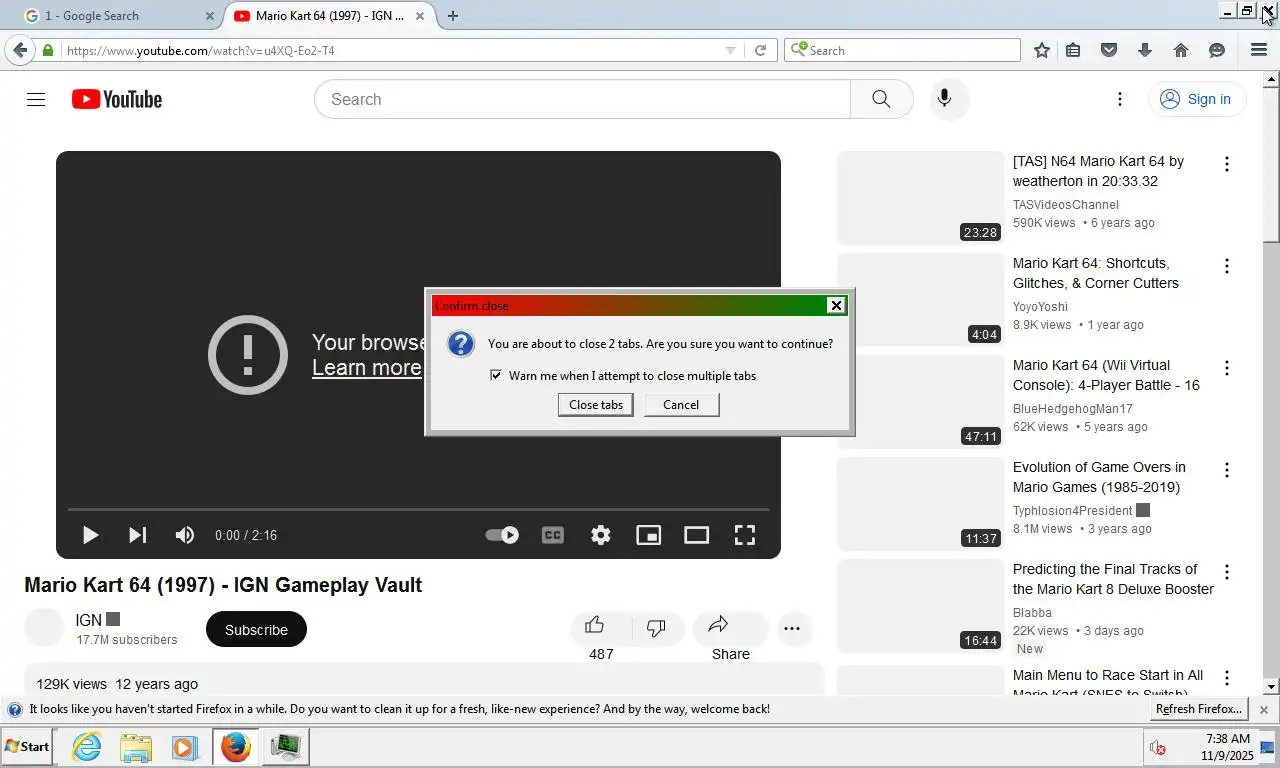The width and height of the screenshot is (1280, 768).
Task: Switch to theater mode
Action: click(x=696, y=535)
